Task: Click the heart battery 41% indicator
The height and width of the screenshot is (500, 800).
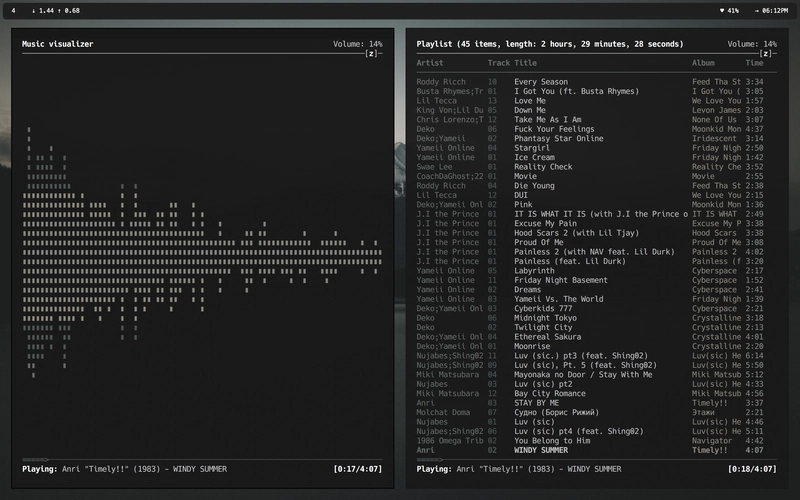Action: point(729,10)
